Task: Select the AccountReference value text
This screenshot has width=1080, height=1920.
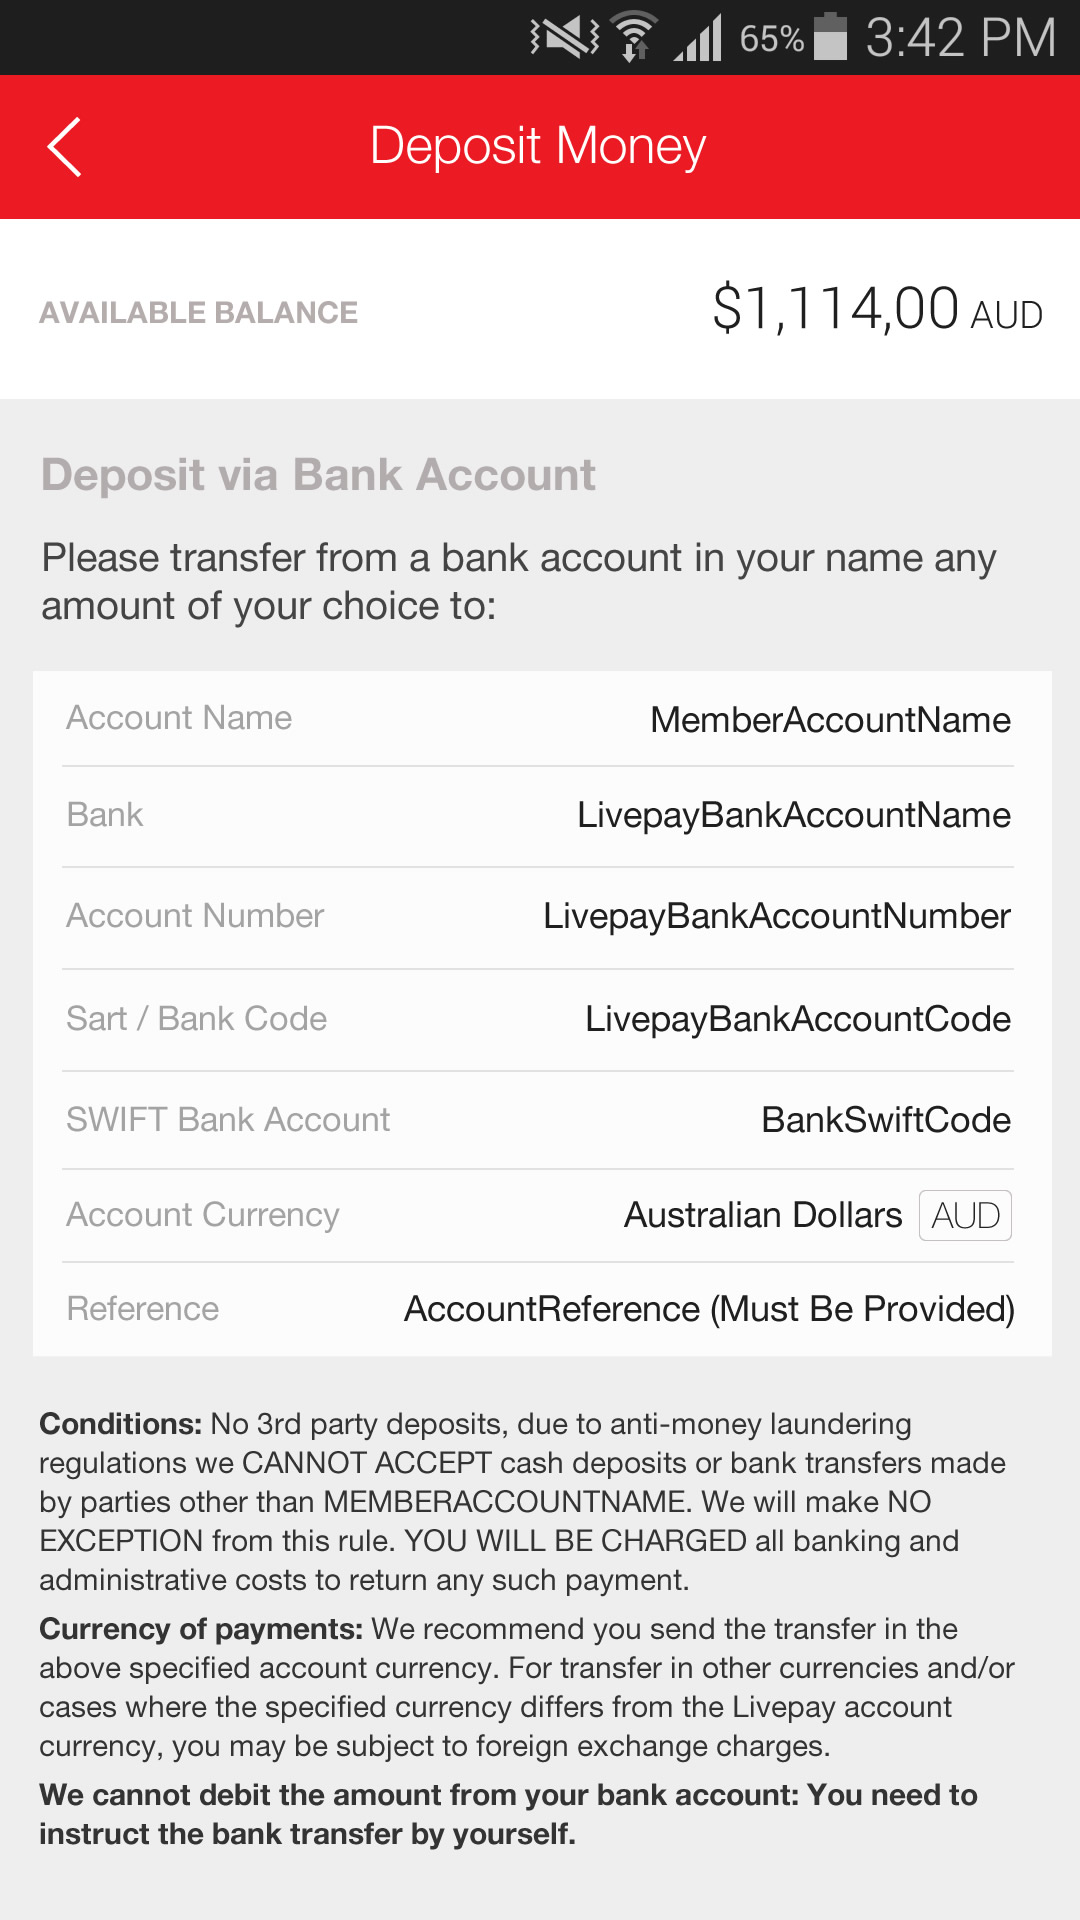Action: point(709,1309)
